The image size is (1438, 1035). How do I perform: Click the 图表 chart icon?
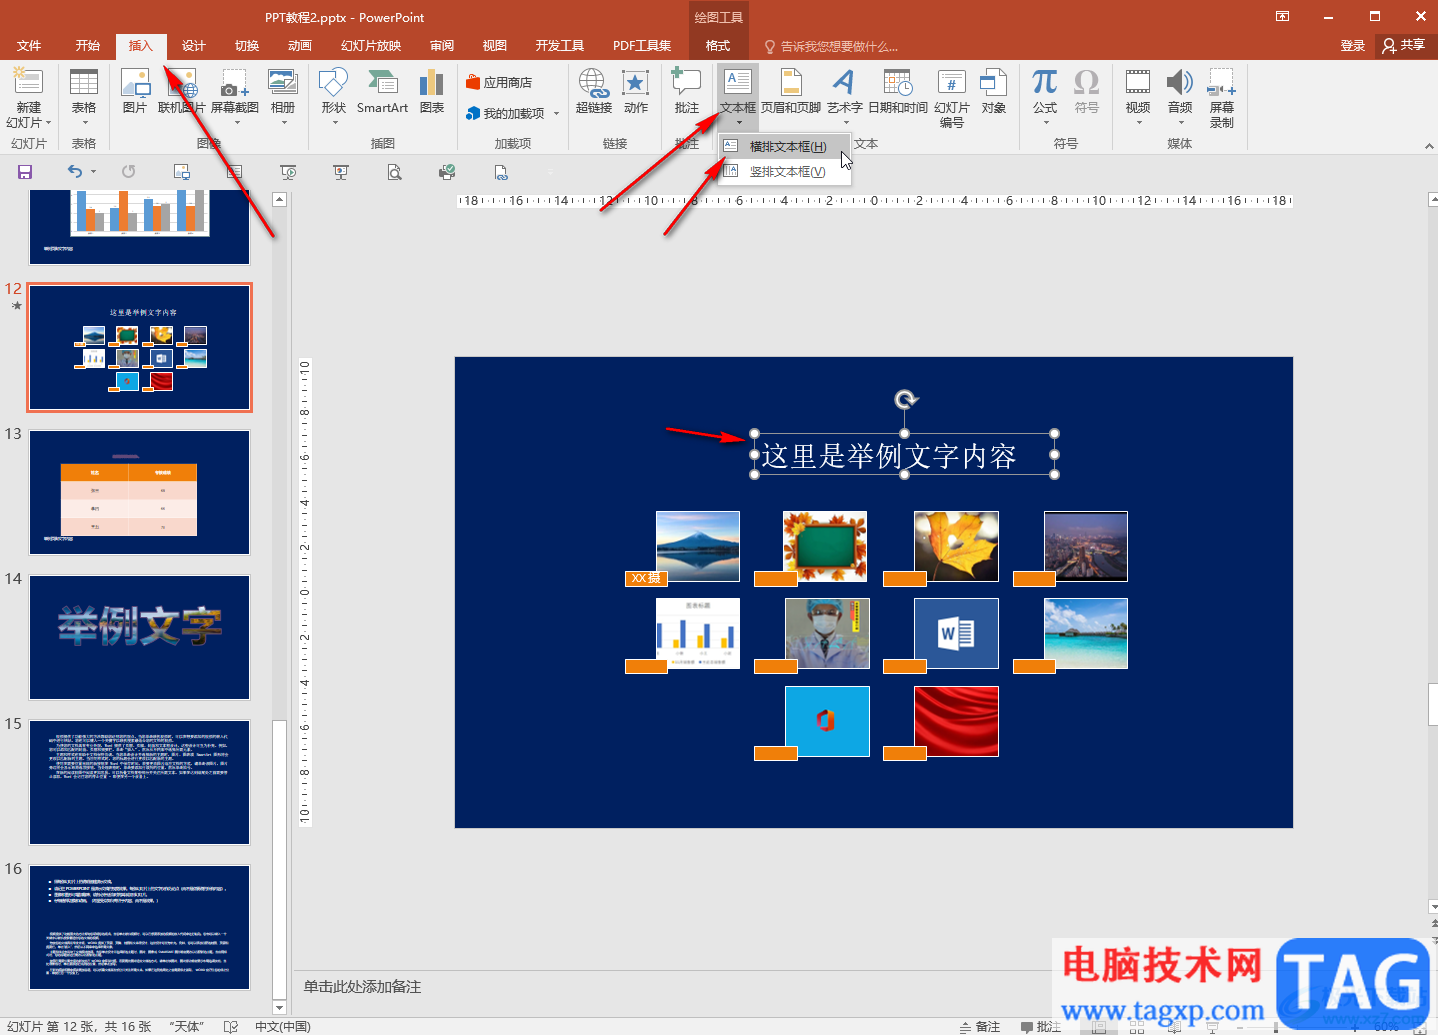pos(432,92)
